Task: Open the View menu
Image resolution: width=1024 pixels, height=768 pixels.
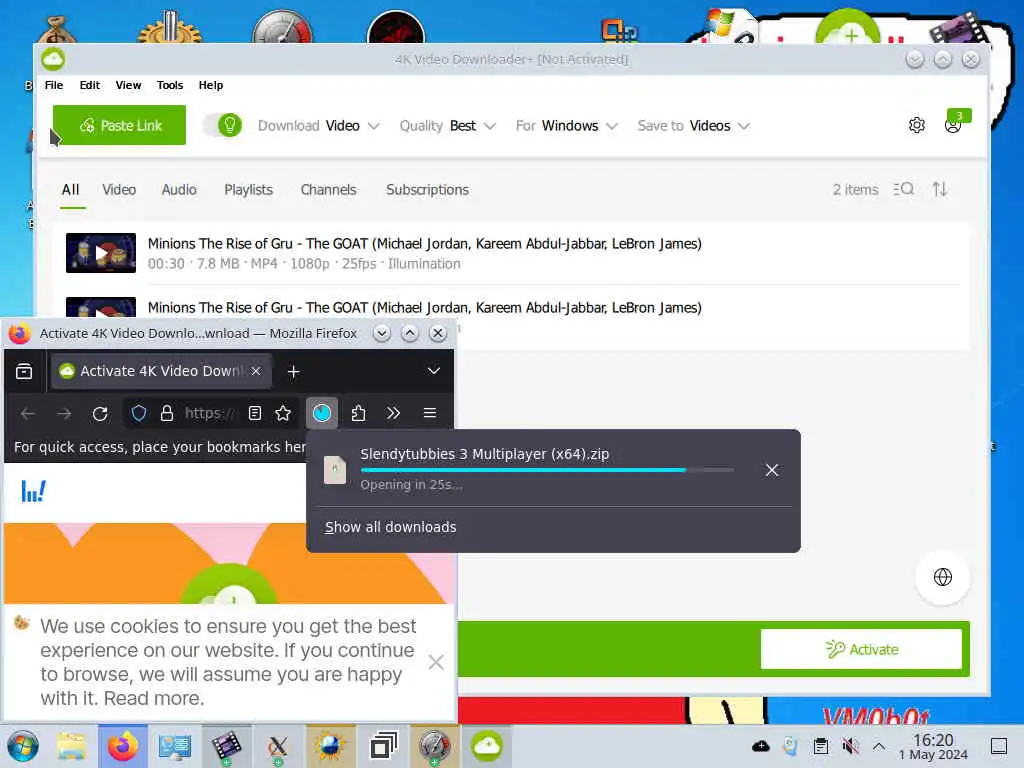Action: (128, 85)
